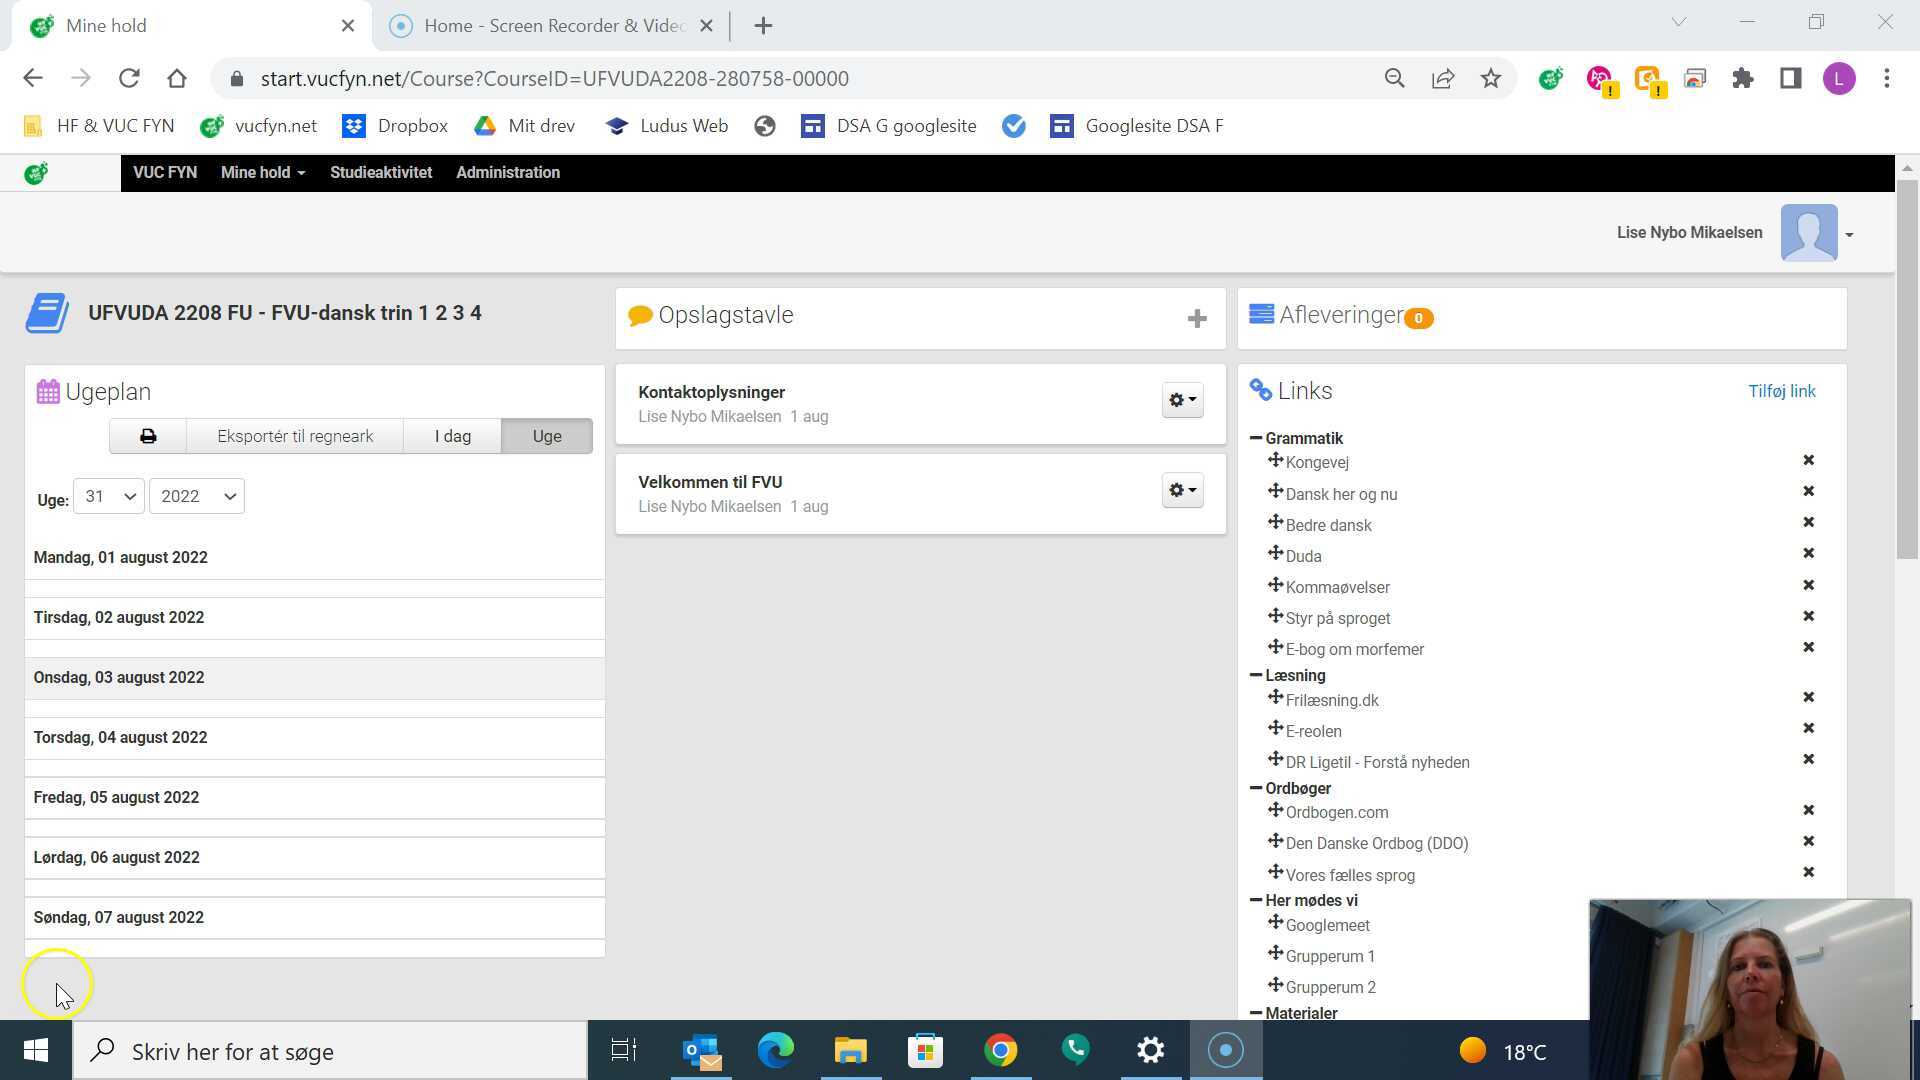The height and width of the screenshot is (1080, 1920).
Task: Click the printer icon in Ugeplan
Action: pos(148,436)
